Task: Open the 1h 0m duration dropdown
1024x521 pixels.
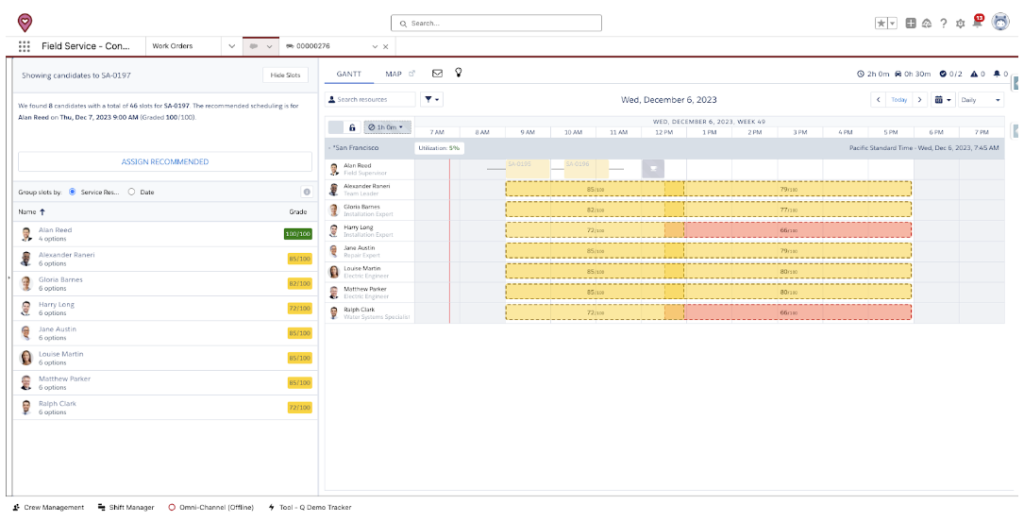Action: coord(387,127)
